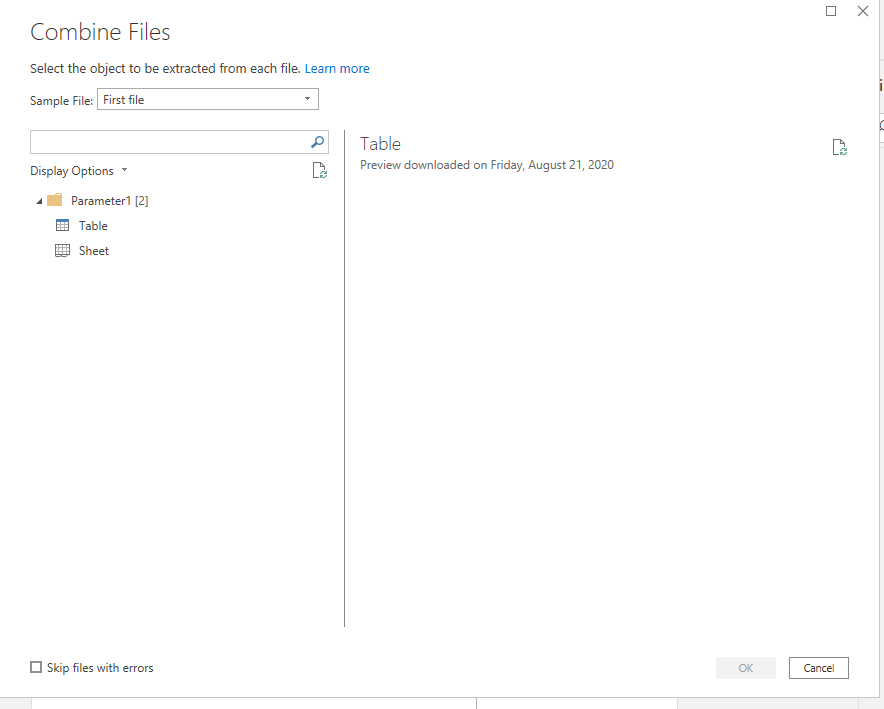Maximize the Combine Files dialog
The image size is (884, 709).
coord(831,11)
